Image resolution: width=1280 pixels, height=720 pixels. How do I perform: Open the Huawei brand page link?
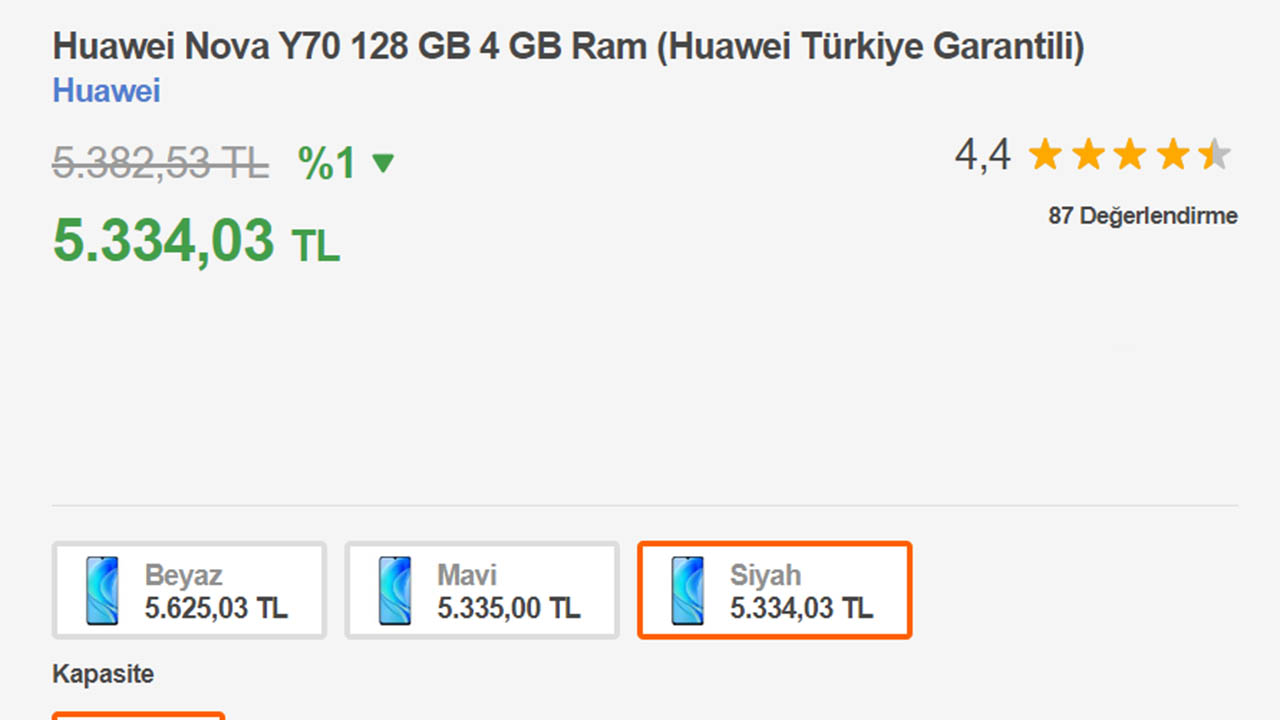106,91
